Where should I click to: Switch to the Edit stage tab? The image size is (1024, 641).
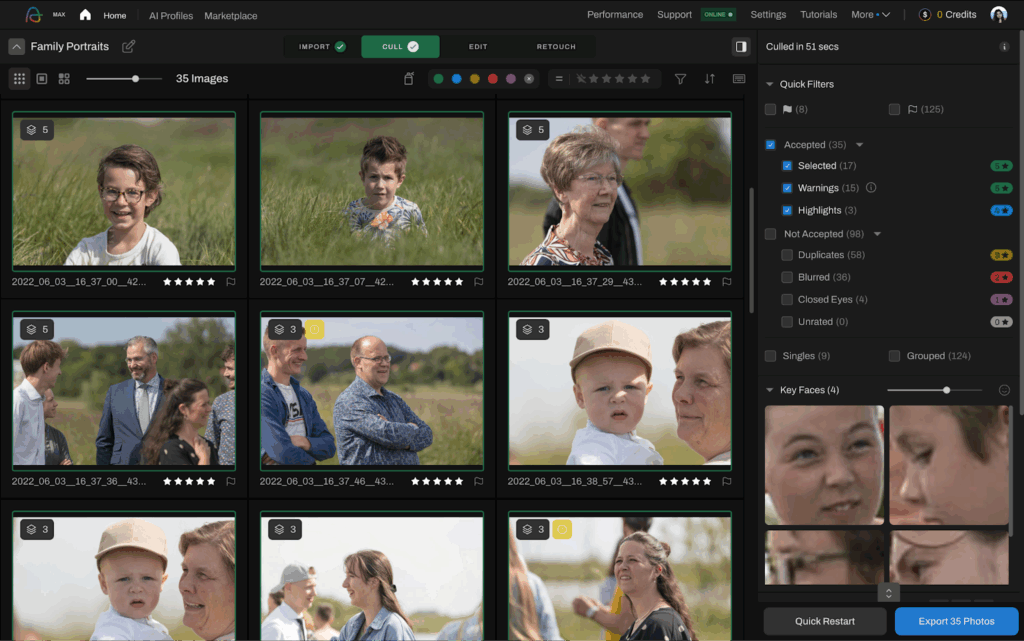[x=478, y=47]
